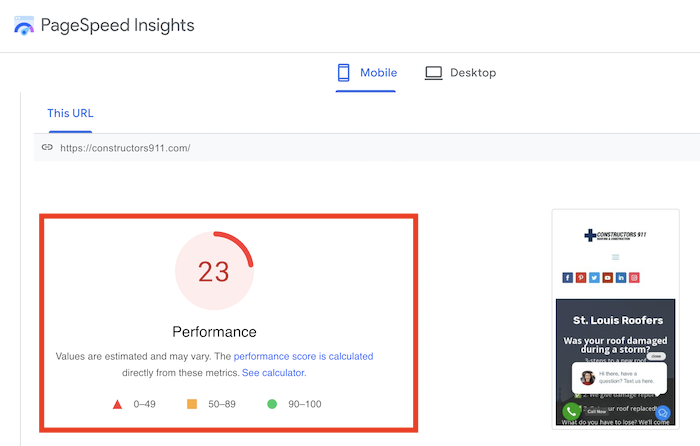Expand the hamburger menu in site preview
700x446 pixels.
(x=615, y=257)
